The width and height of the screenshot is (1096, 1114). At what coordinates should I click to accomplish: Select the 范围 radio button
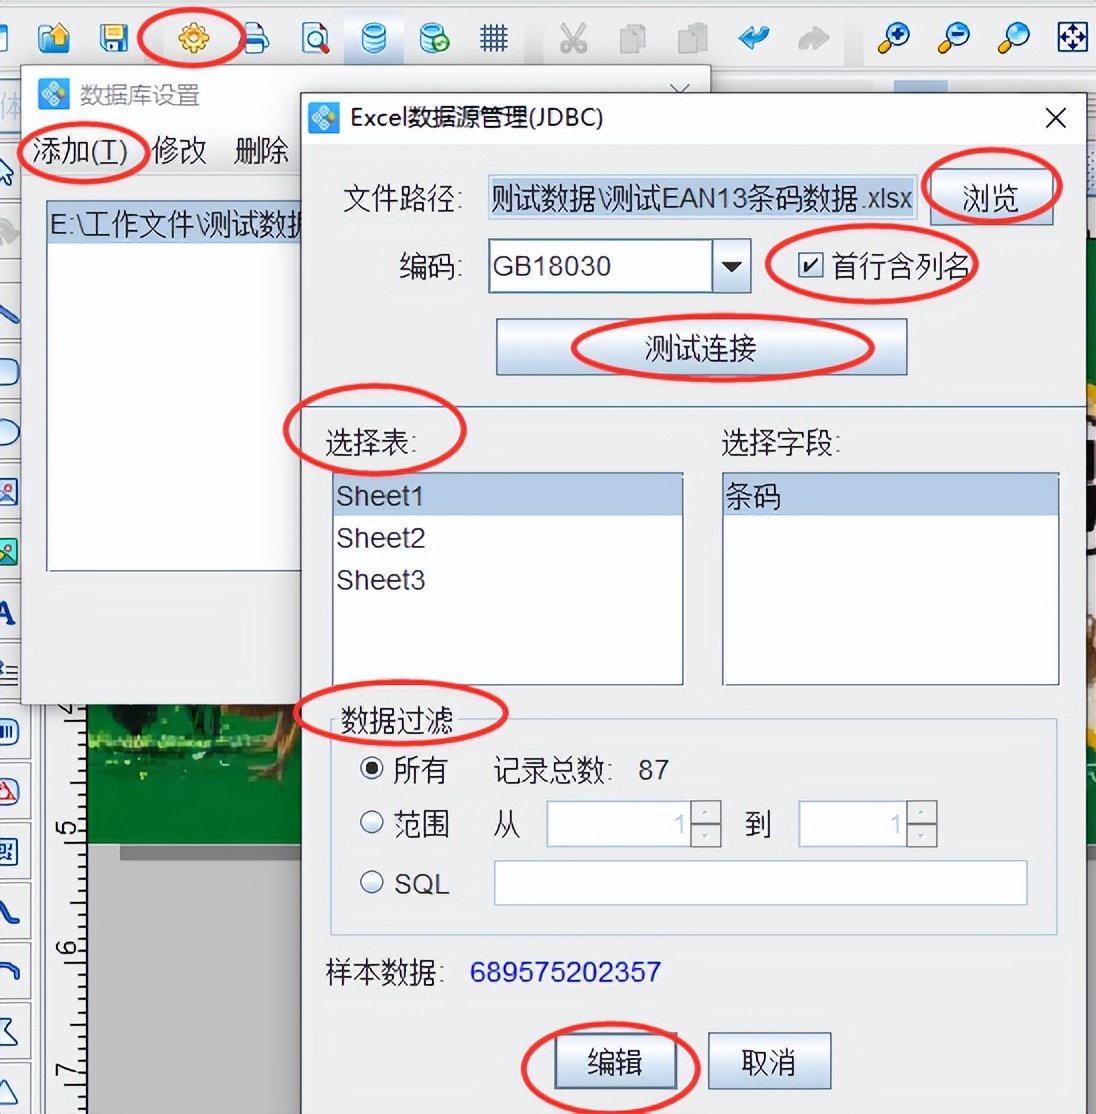point(371,823)
